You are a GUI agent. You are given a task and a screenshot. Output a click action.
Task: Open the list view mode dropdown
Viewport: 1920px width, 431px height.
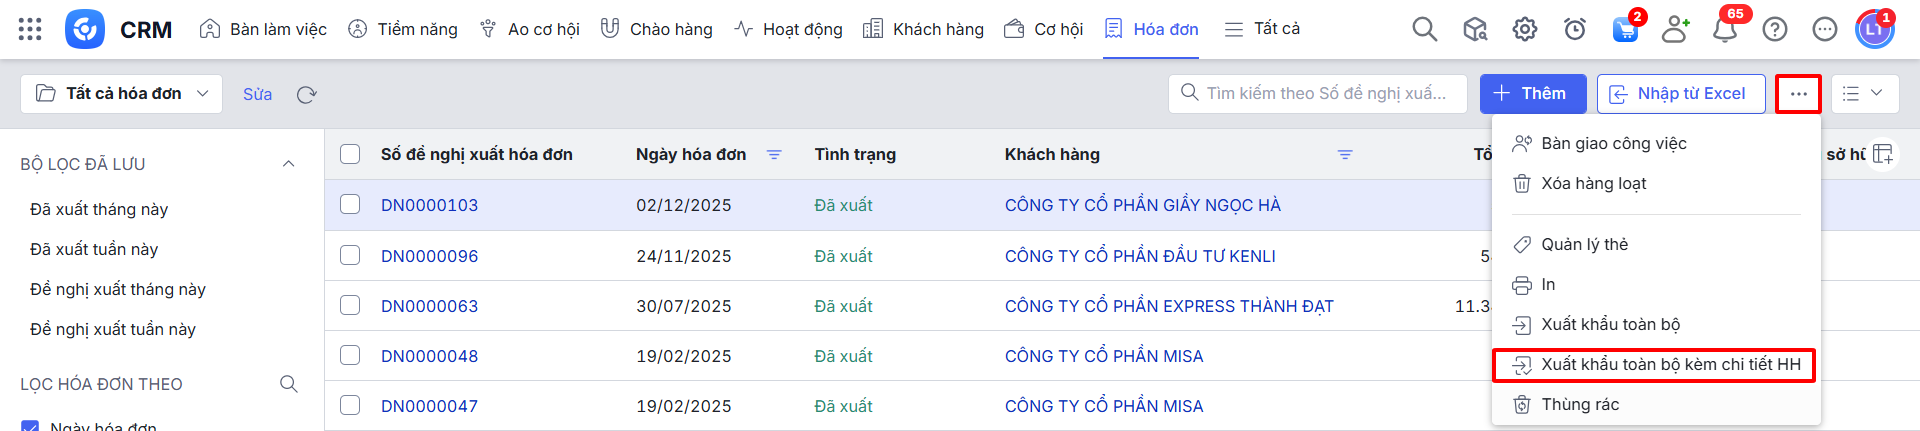pyautogui.click(x=1862, y=93)
